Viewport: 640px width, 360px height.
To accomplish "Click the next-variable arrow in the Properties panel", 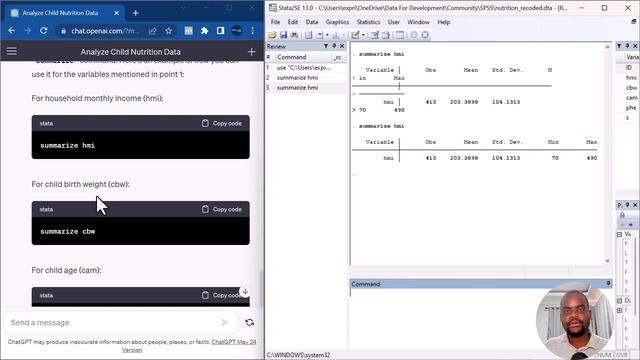I will 630,224.
